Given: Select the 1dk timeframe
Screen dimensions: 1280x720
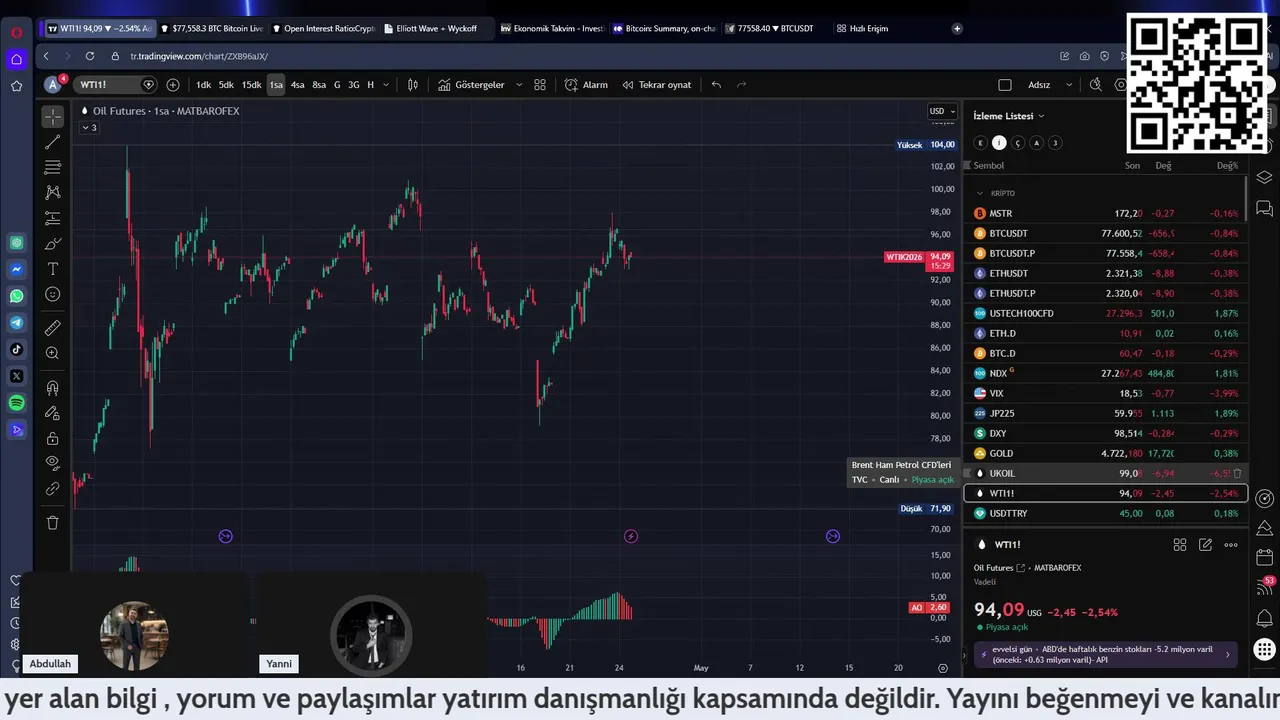Looking at the screenshot, I should coord(203,85).
